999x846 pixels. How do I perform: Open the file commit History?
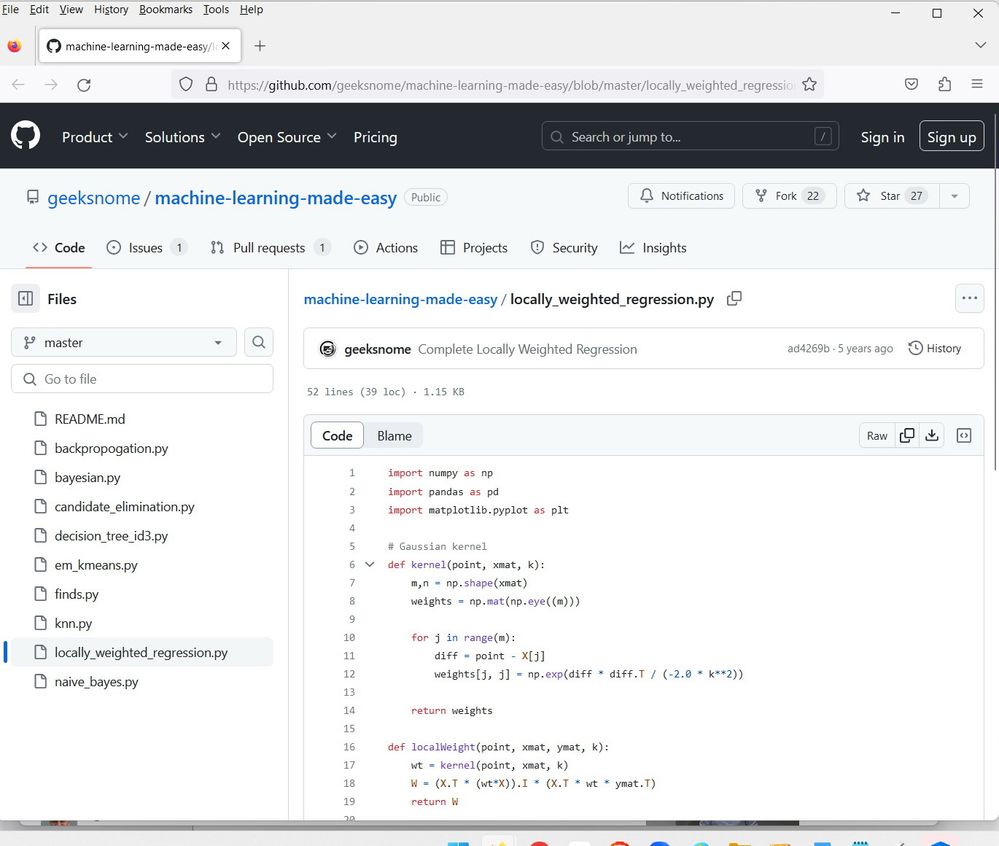click(x=934, y=348)
